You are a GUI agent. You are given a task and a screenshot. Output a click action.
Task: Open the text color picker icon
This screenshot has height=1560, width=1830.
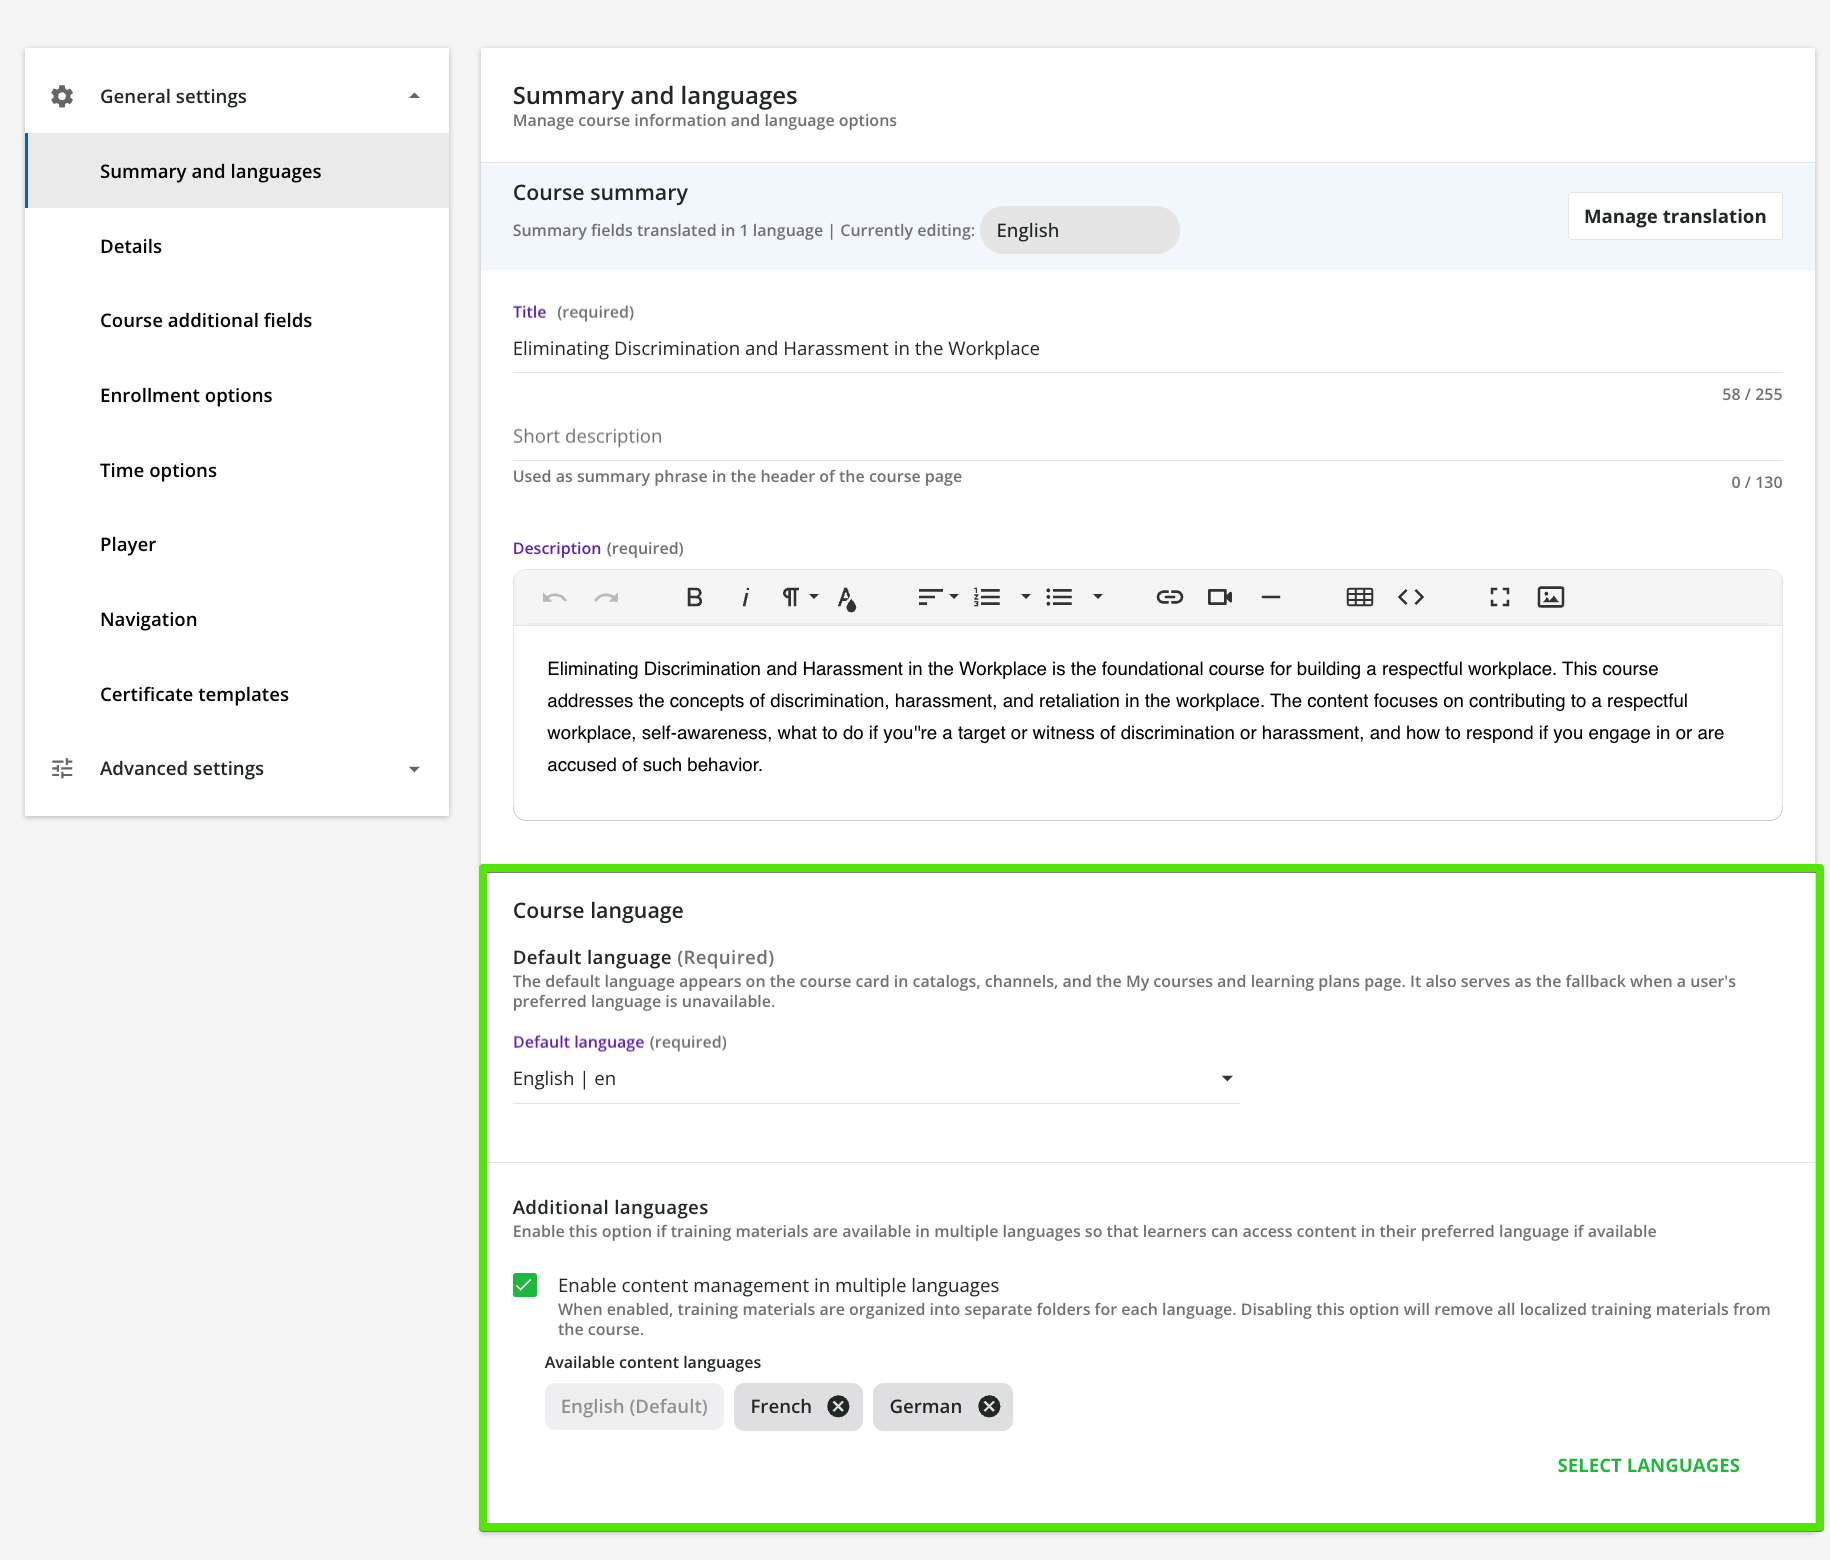coord(847,598)
